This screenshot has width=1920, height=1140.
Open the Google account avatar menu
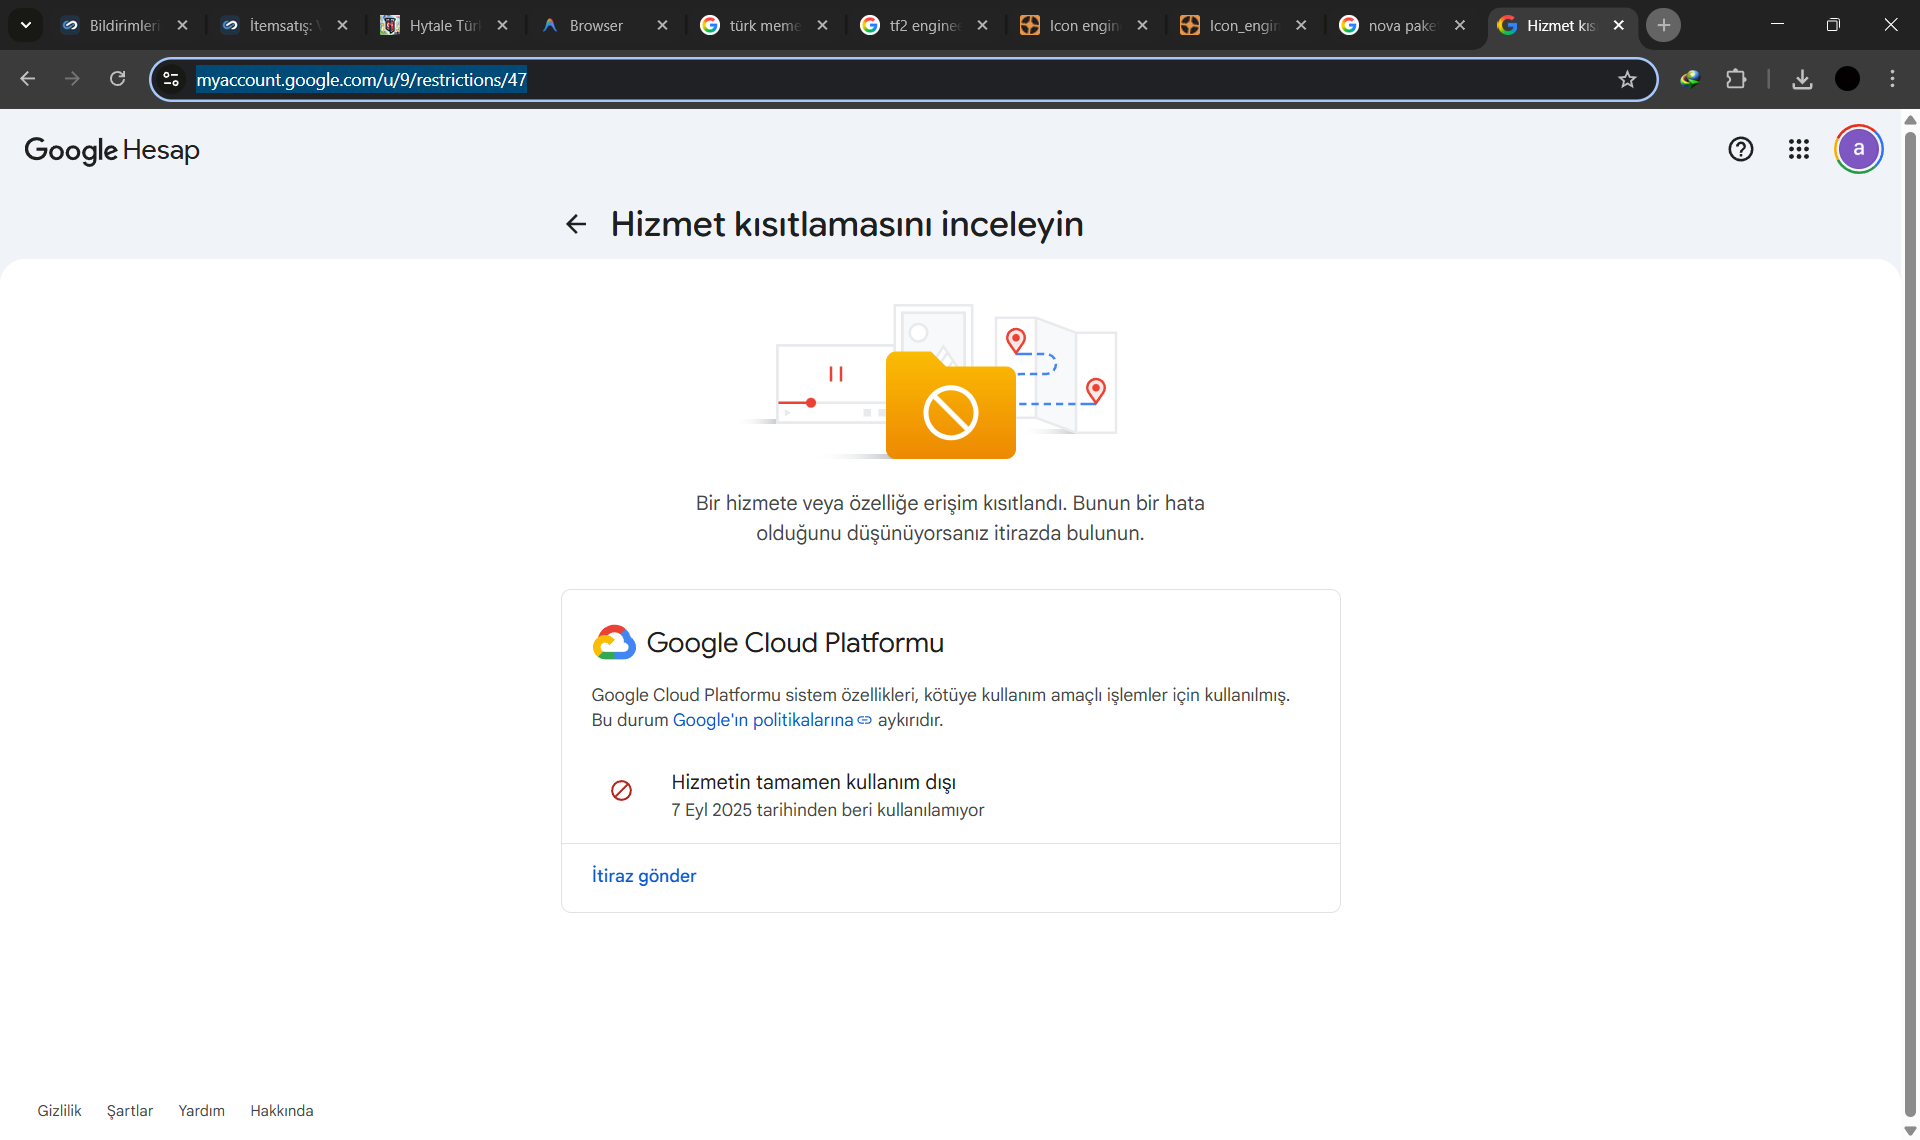coord(1859,149)
